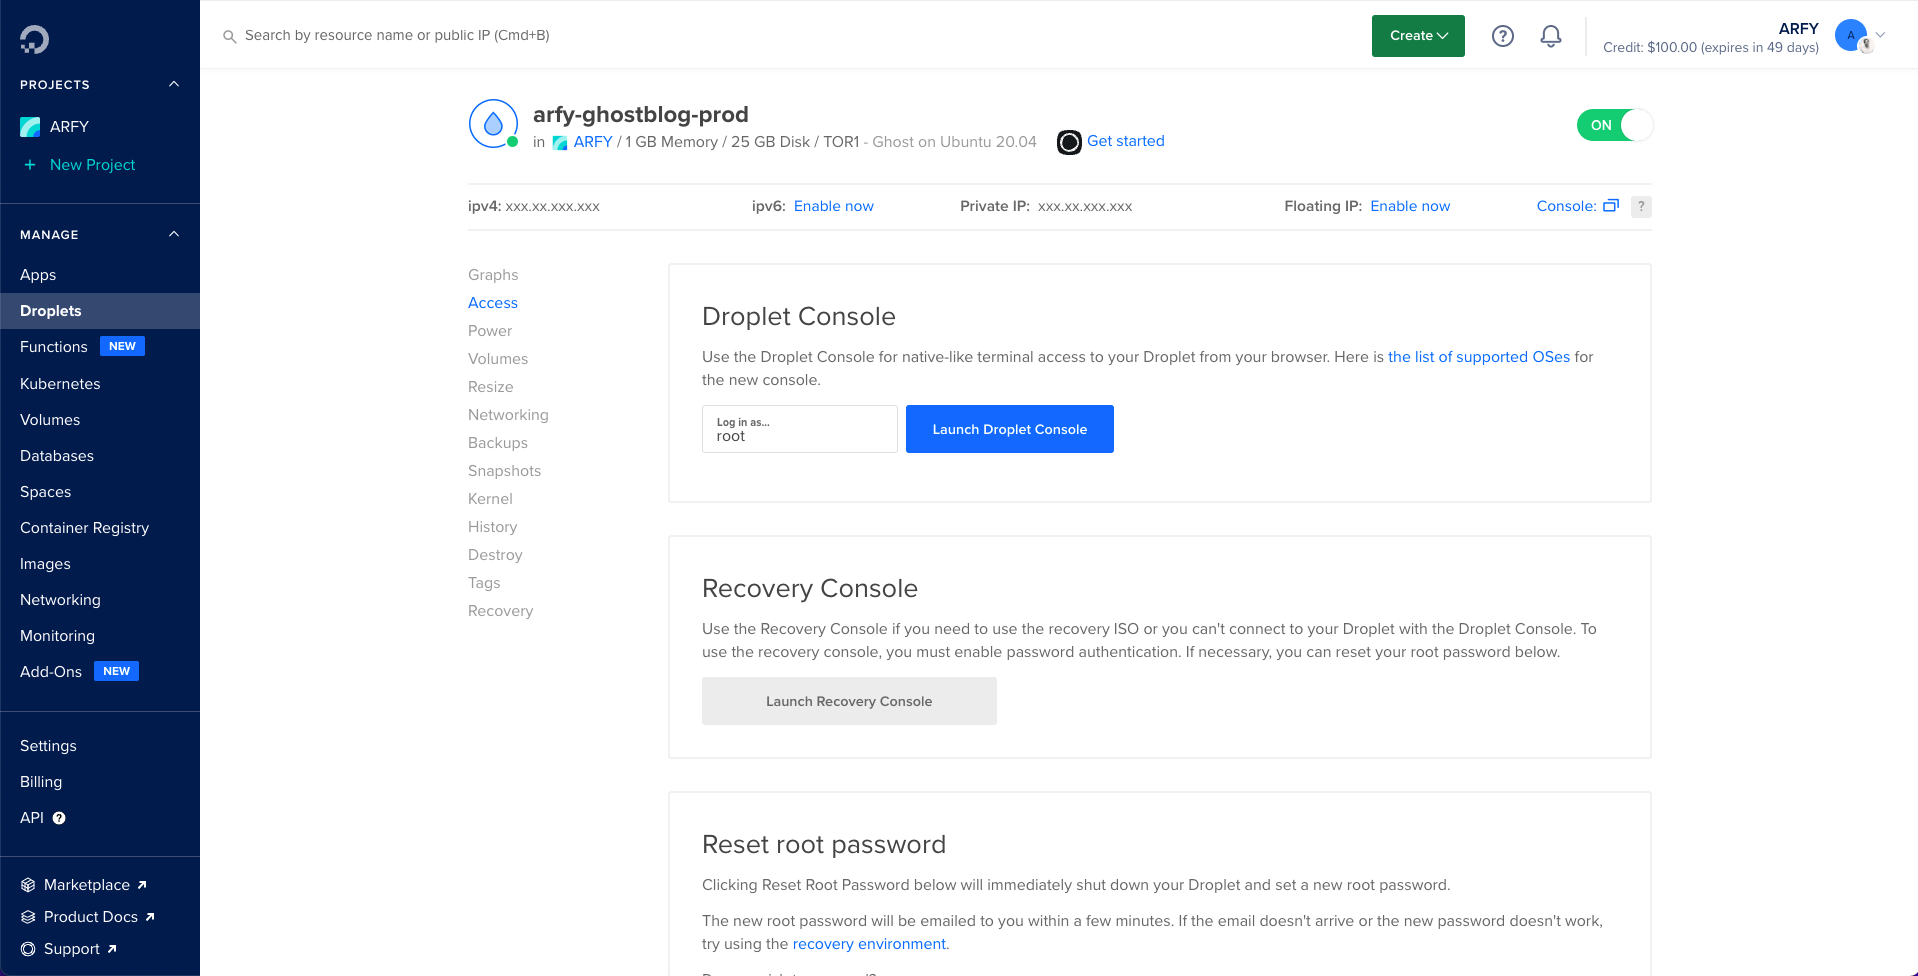The height and width of the screenshot is (976, 1918).
Task: Open the Log in as root selector
Action: (x=799, y=429)
